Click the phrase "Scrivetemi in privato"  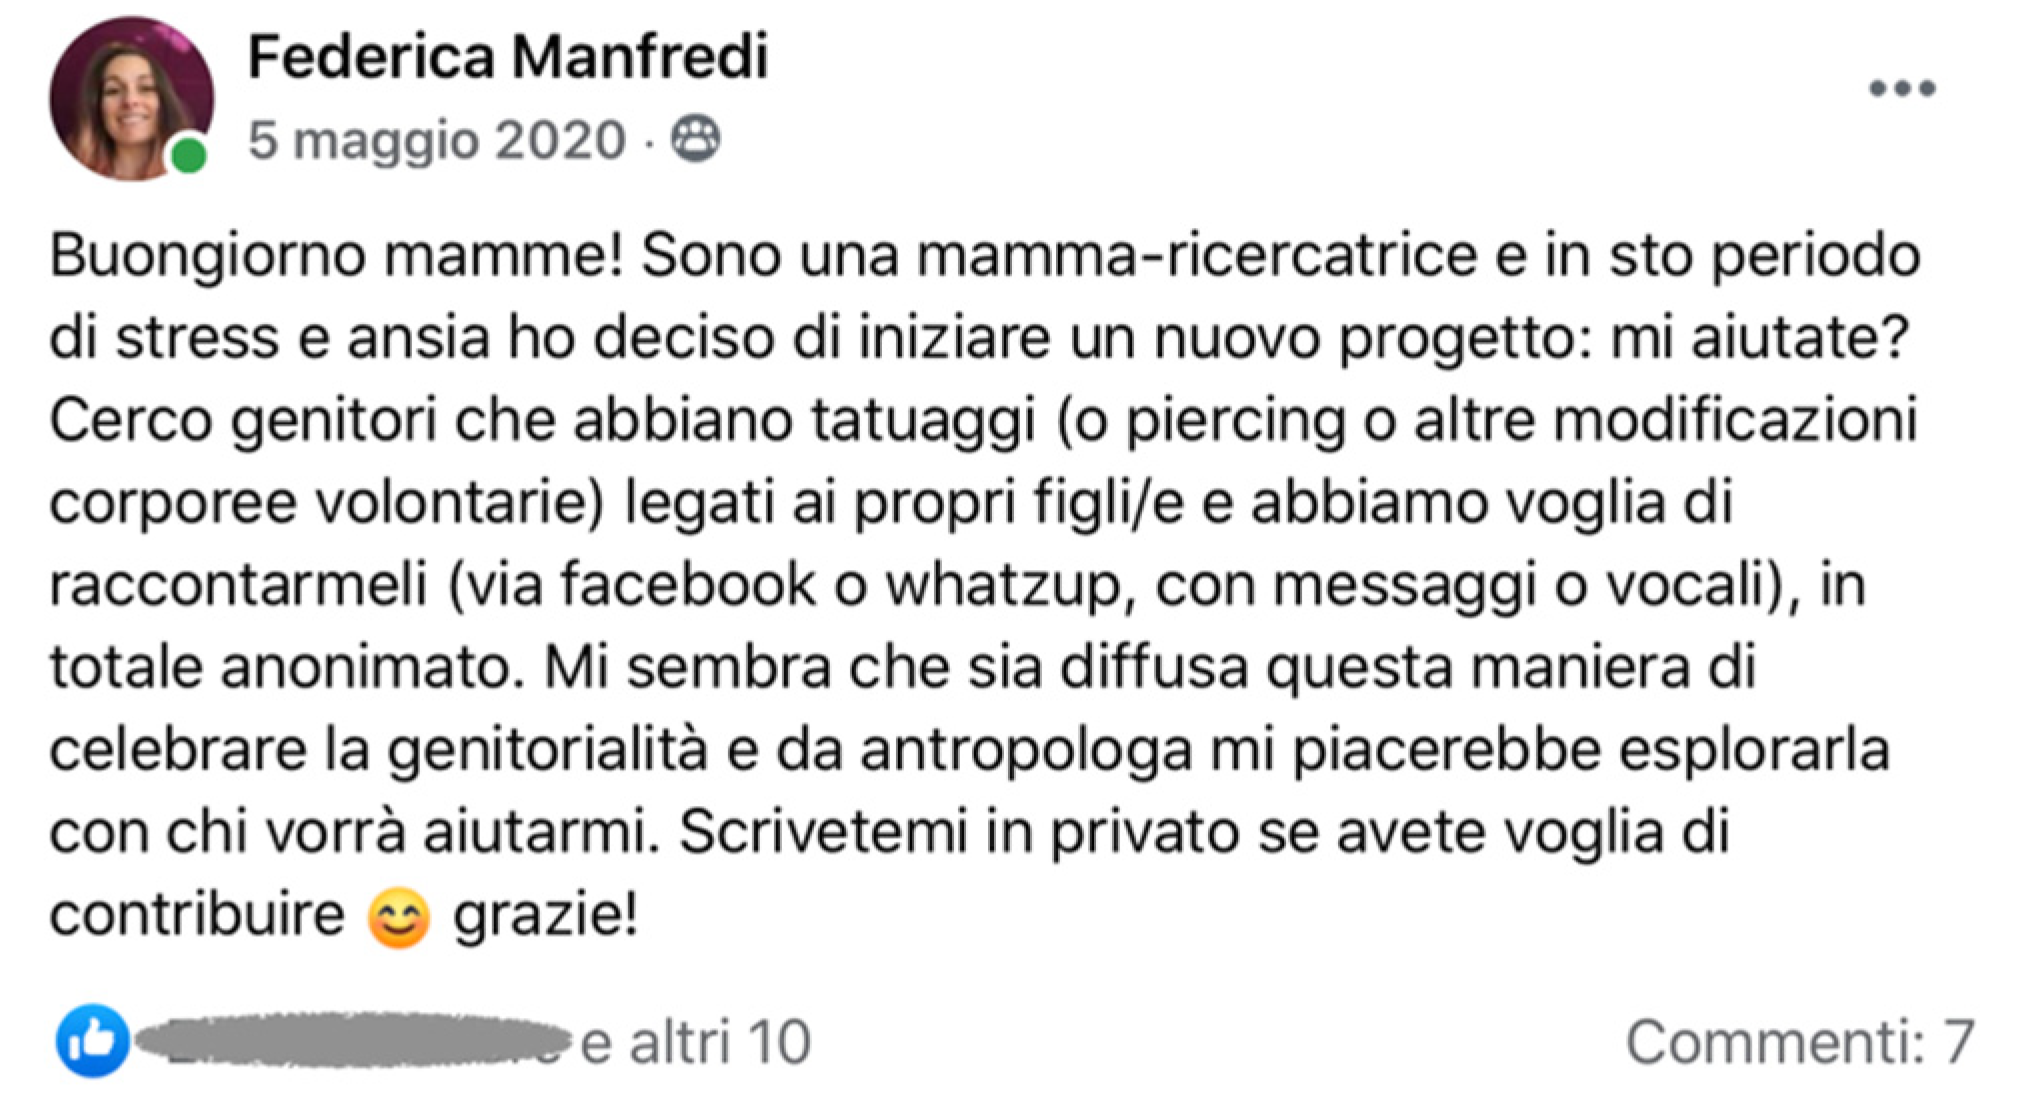959,832
